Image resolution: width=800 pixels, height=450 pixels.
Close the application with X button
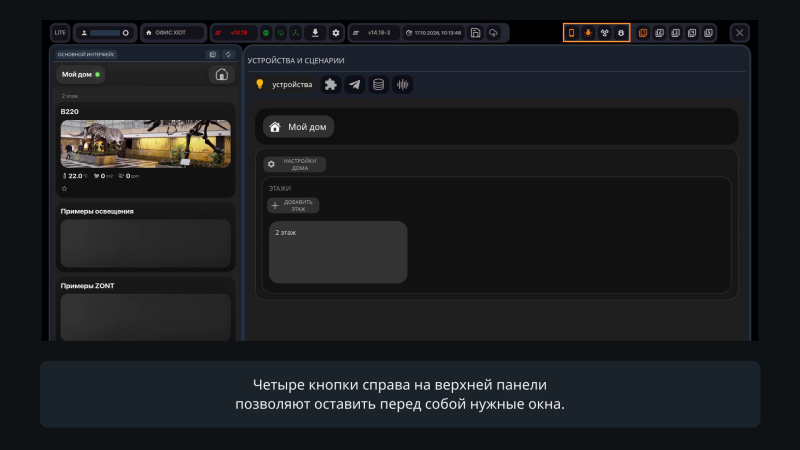pos(739,33)
